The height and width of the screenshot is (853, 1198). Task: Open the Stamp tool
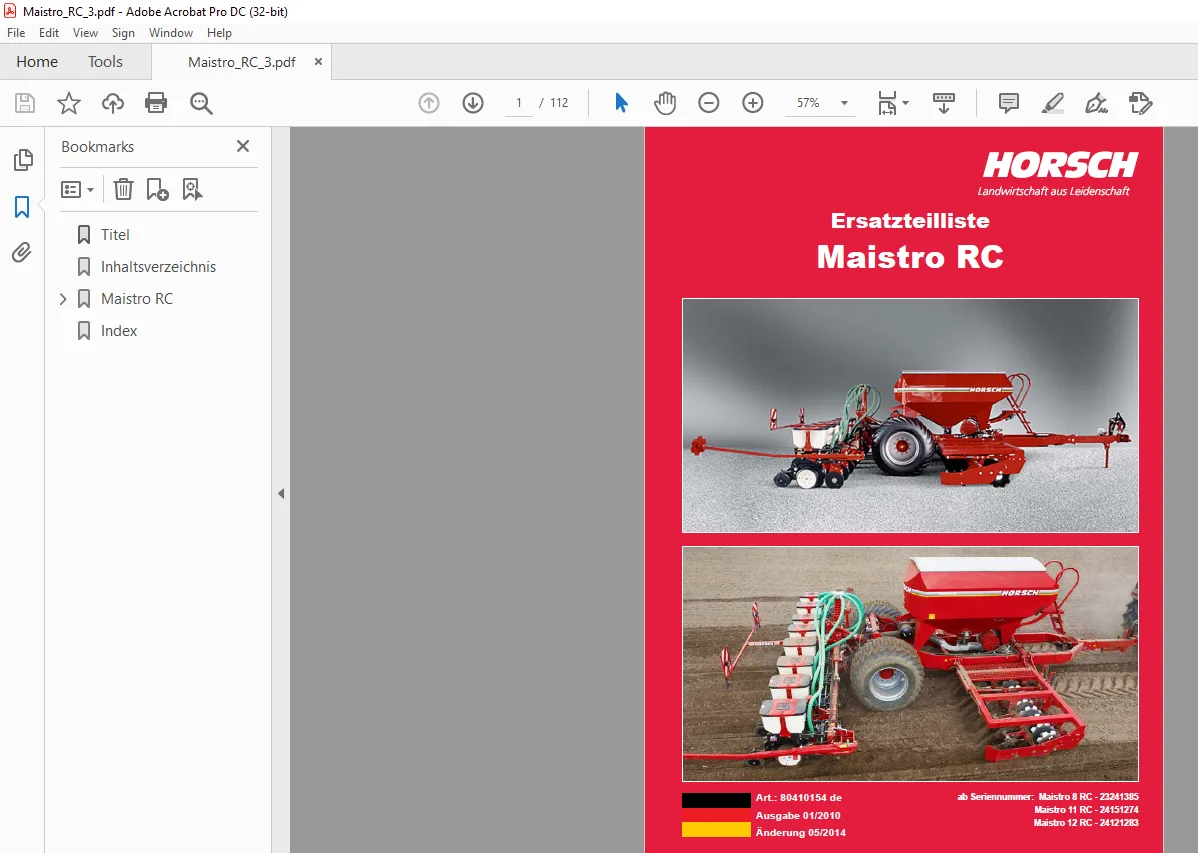click(1140, 102)
